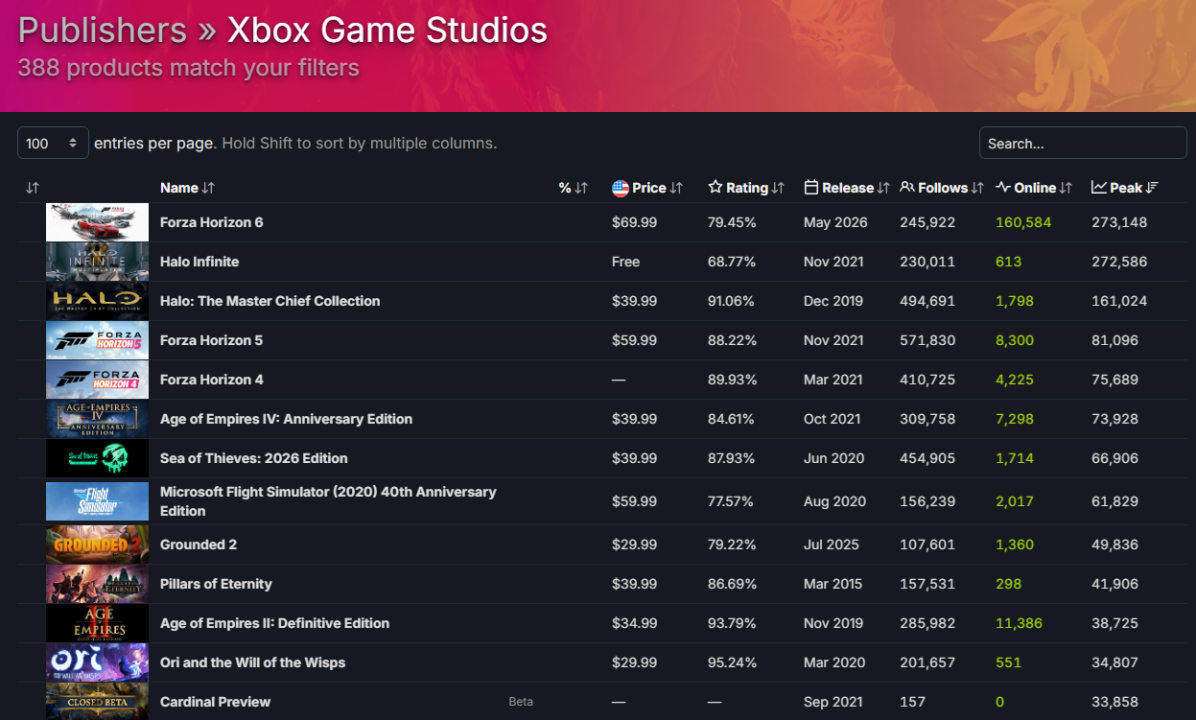This screenshot has width=1196, height=720.
Task: Open the entries per page dropdown
Action: [53, 143]
